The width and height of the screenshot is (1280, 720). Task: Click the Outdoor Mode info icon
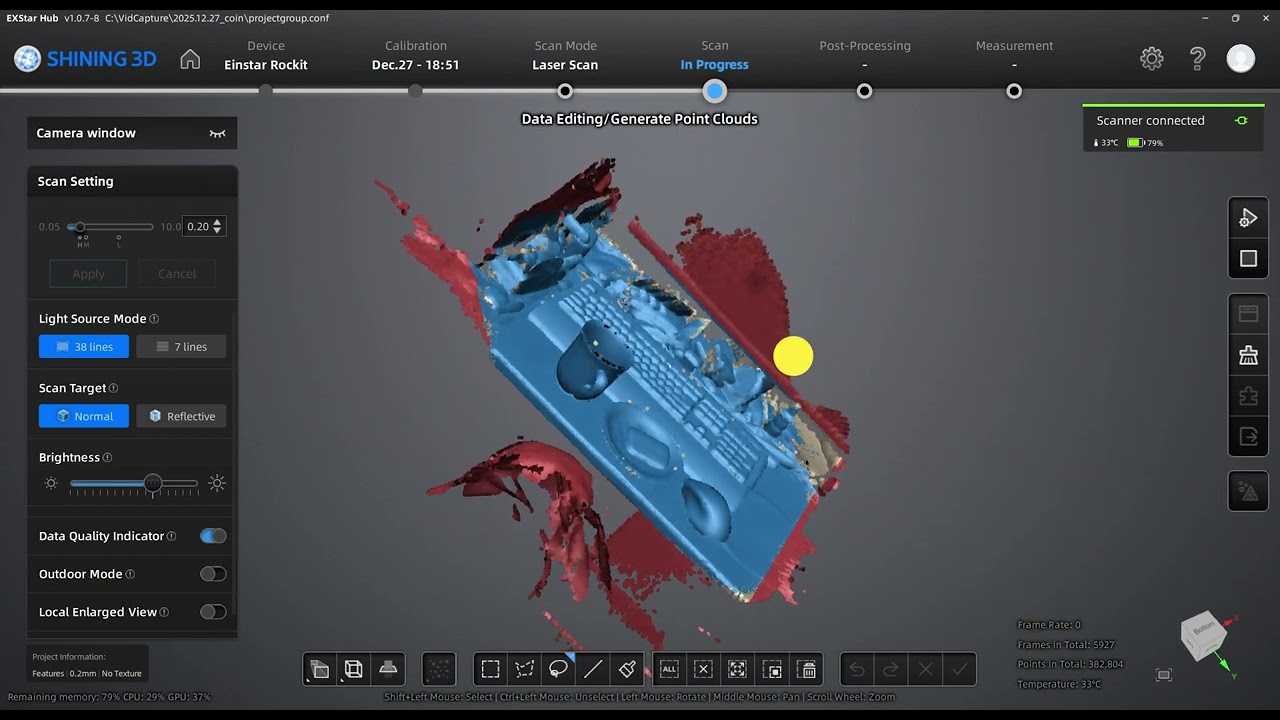click(130, 574)
